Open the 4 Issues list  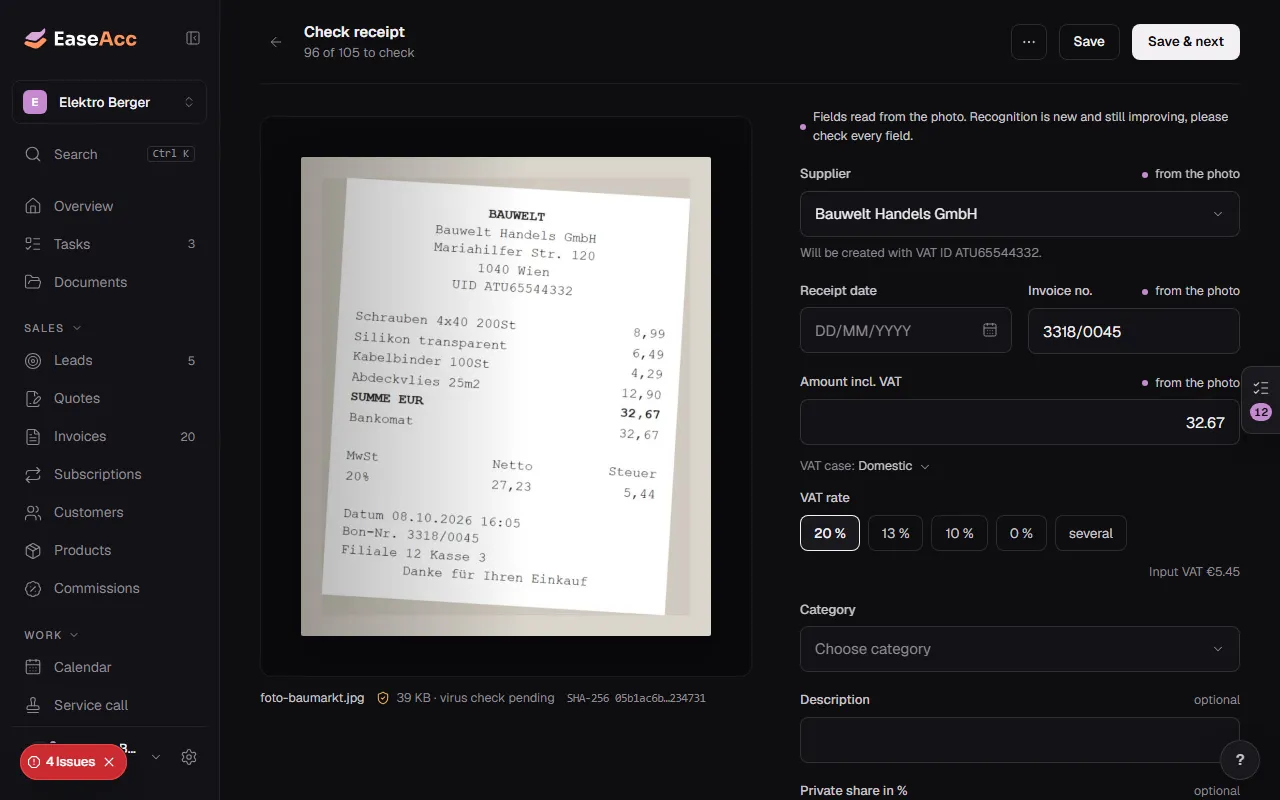point(62,762)
